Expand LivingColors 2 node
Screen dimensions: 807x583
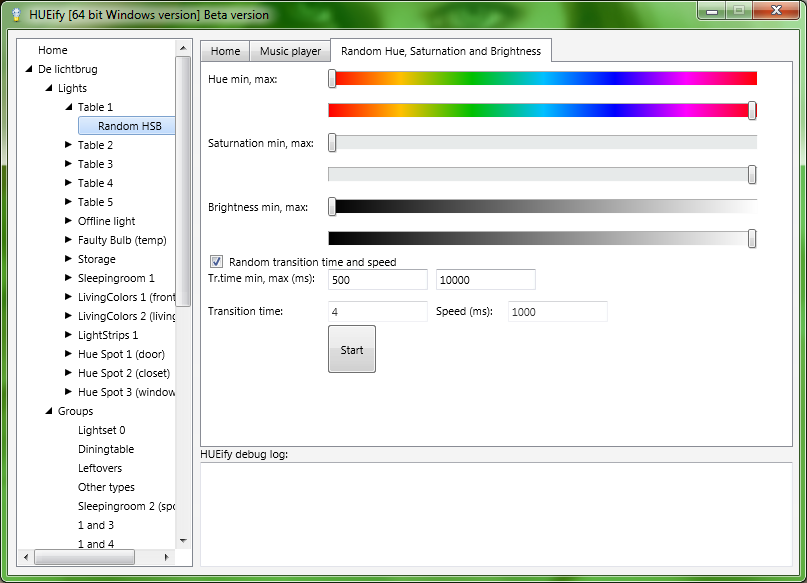click(68, 316)
